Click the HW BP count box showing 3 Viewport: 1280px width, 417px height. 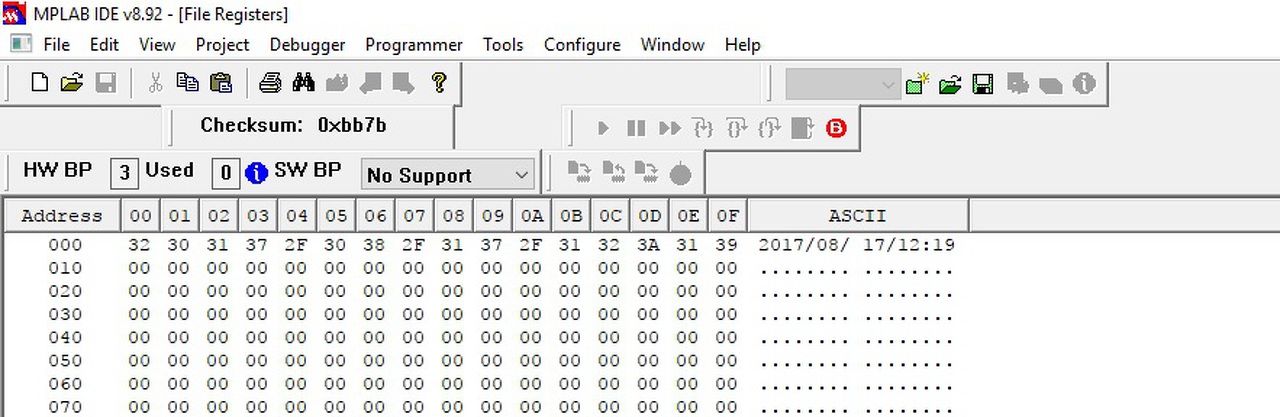[x=124, y=173]
